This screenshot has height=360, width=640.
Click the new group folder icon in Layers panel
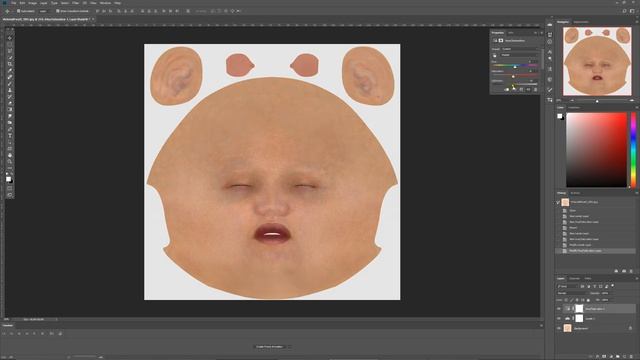pos(618,356)
